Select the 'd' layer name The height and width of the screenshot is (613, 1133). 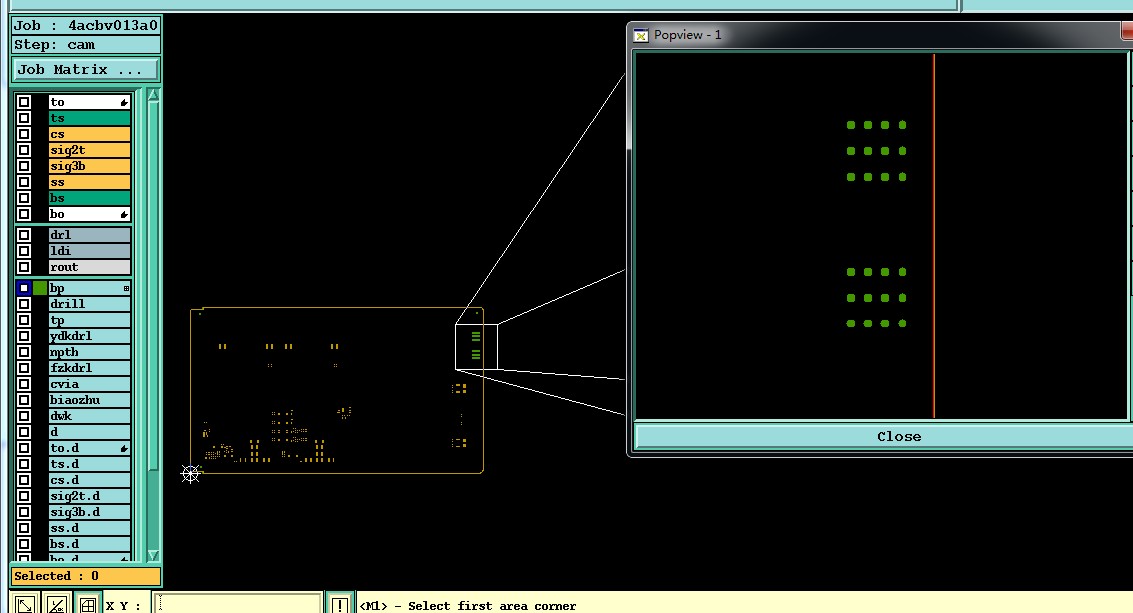90,432
